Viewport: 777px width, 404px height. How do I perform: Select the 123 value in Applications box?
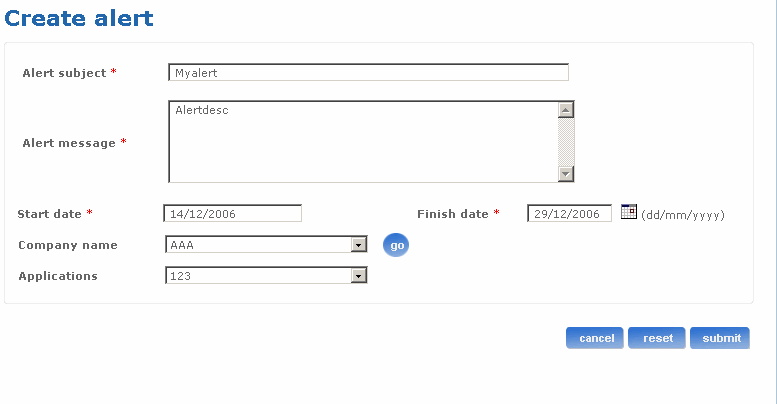[x=258, y=276]
